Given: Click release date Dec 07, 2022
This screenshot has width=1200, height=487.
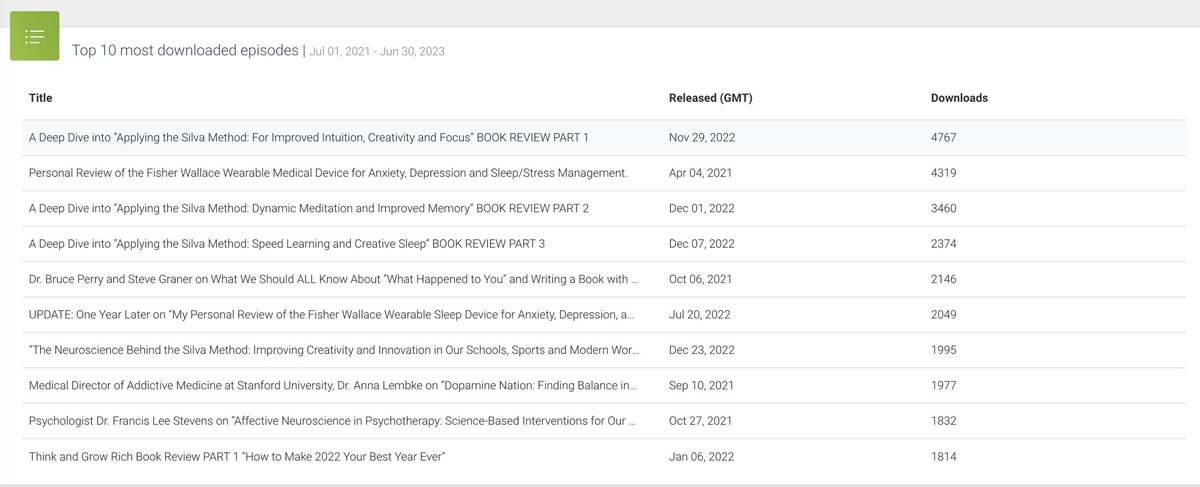Looking at the screenshot, I should click(702, 244).
